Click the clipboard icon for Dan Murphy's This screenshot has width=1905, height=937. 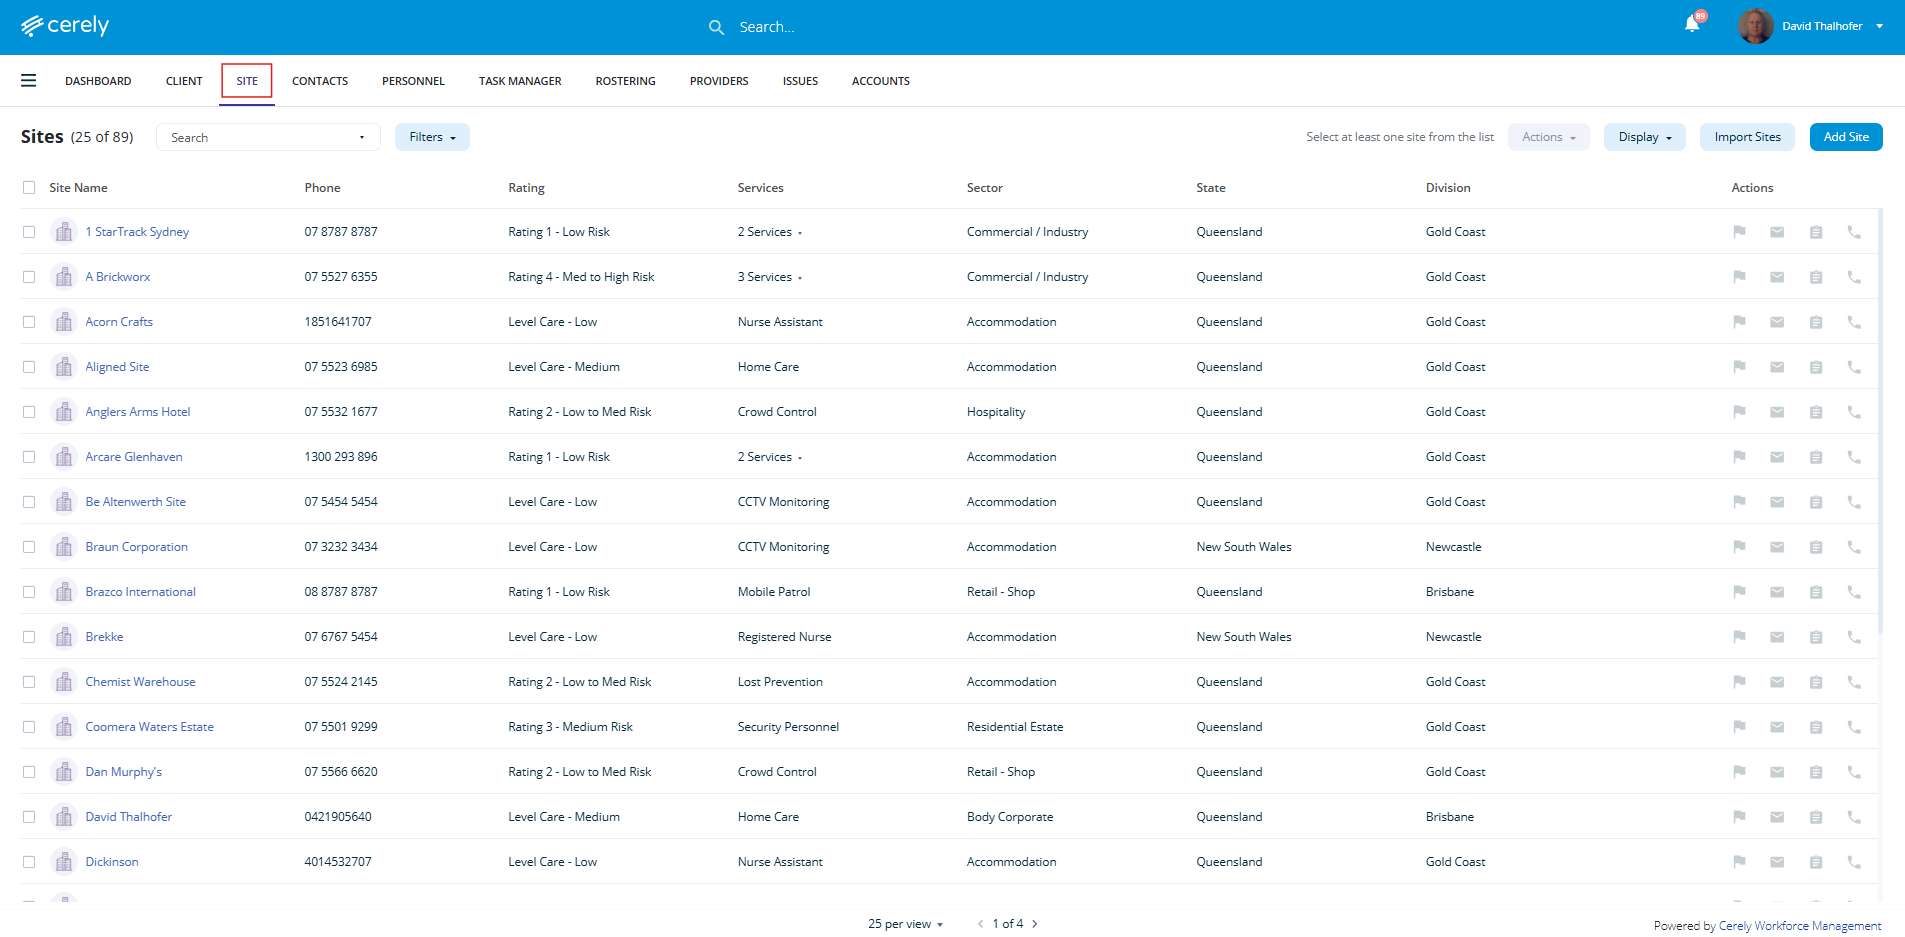point(1816,772)
